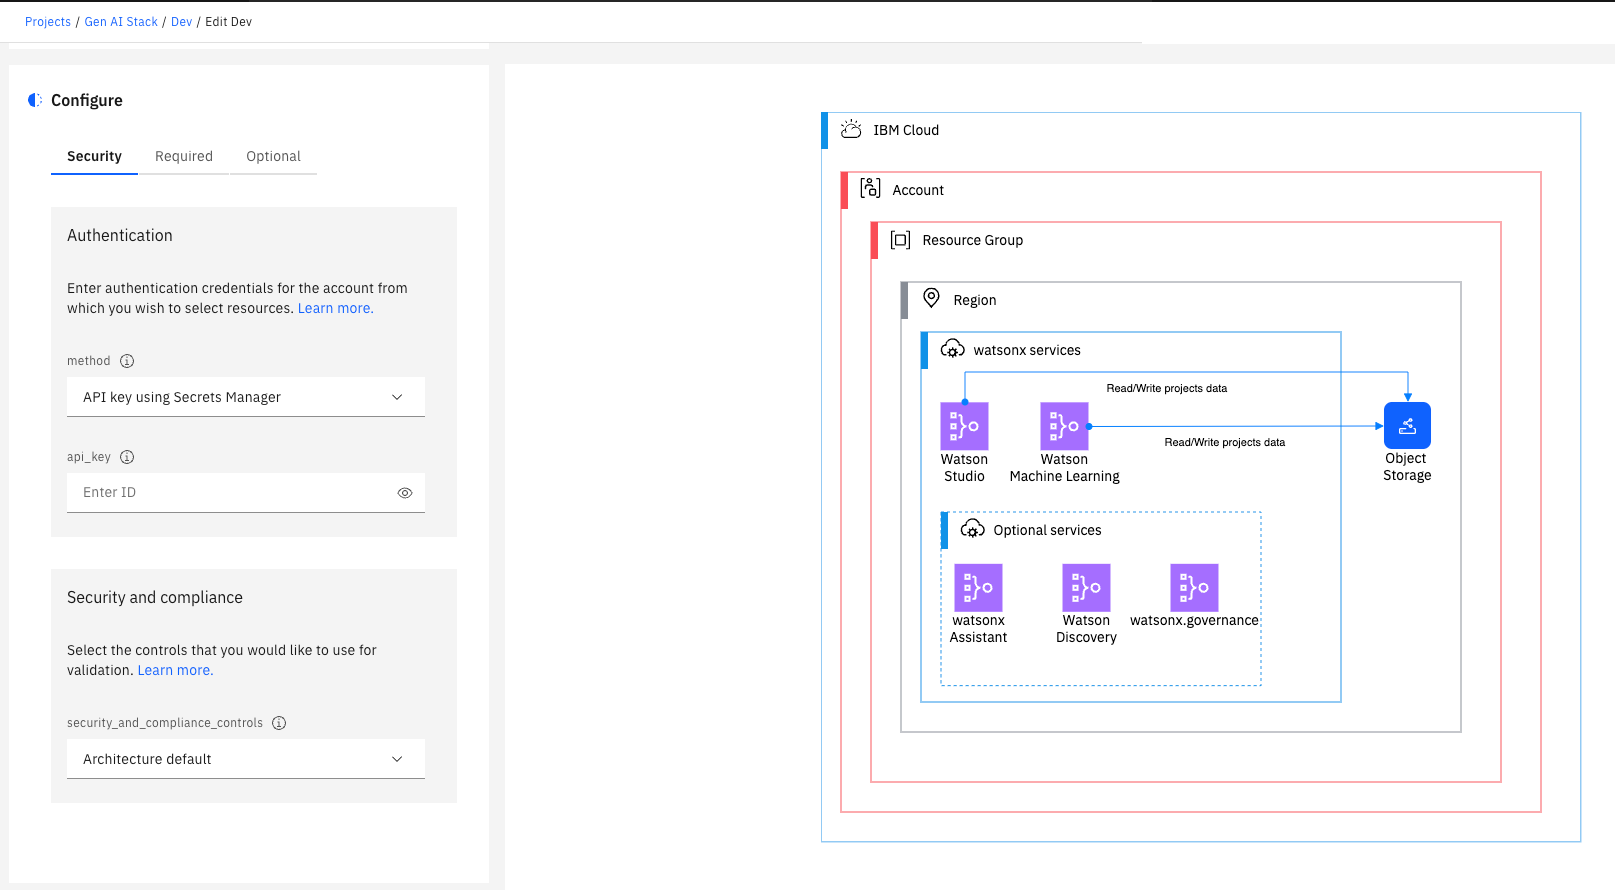Switch to the Optional tab

click(x=273, y=156)
